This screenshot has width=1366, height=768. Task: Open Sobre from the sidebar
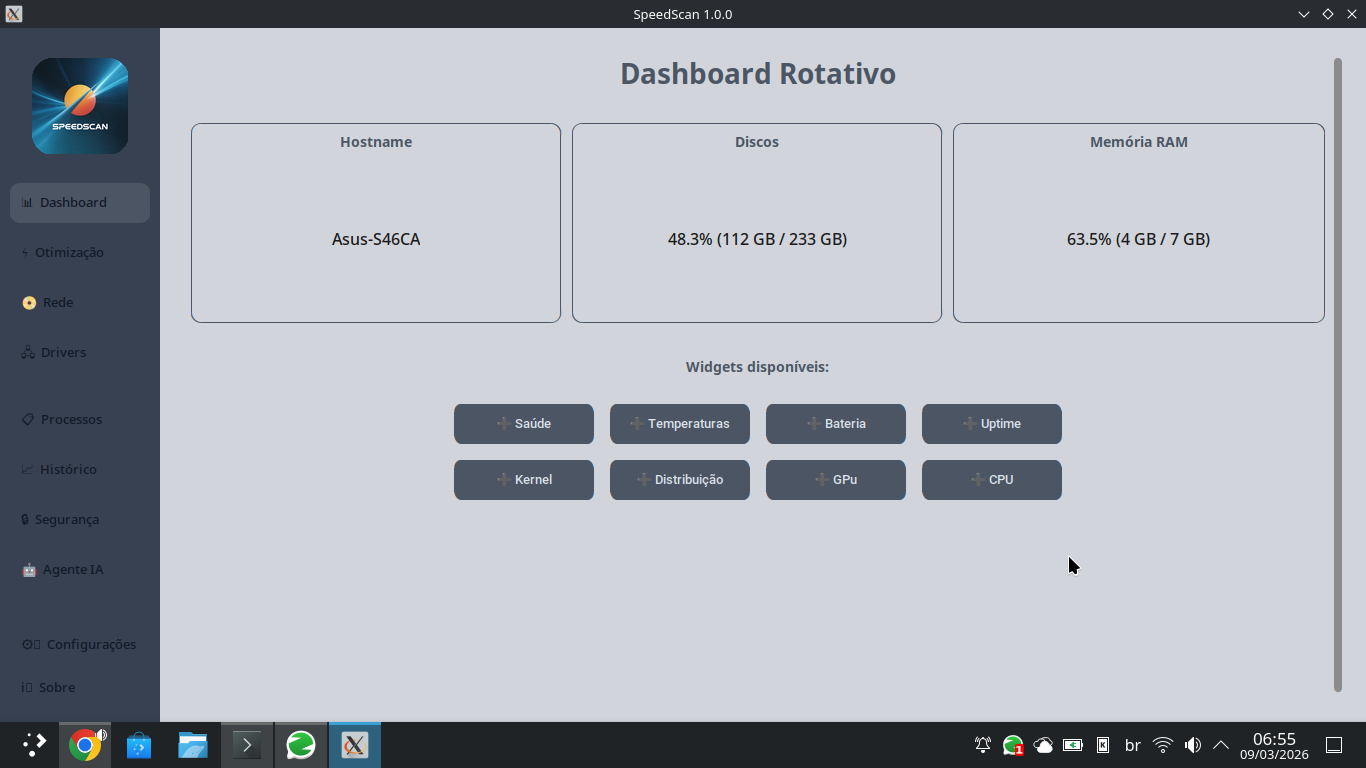(57, 687)
